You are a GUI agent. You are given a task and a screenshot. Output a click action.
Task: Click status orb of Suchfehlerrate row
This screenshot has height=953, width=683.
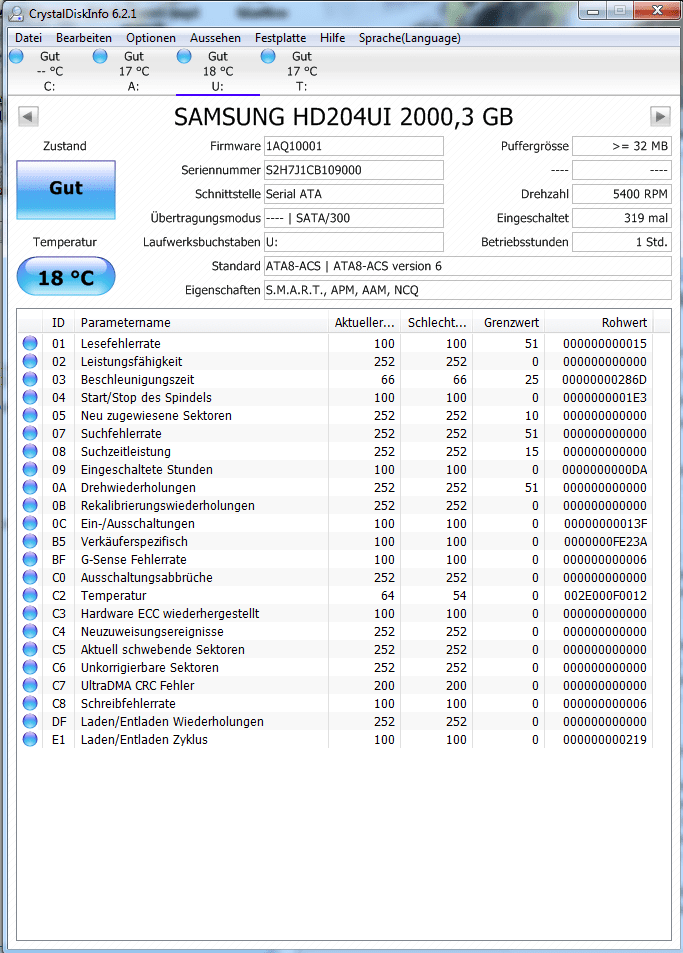pyautogui.click(x=30, y=433)
